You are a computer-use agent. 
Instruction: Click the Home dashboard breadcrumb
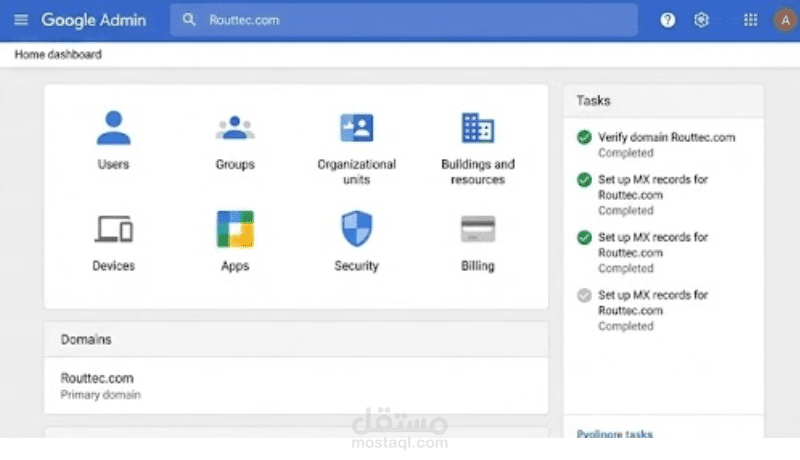coord(58,54)
